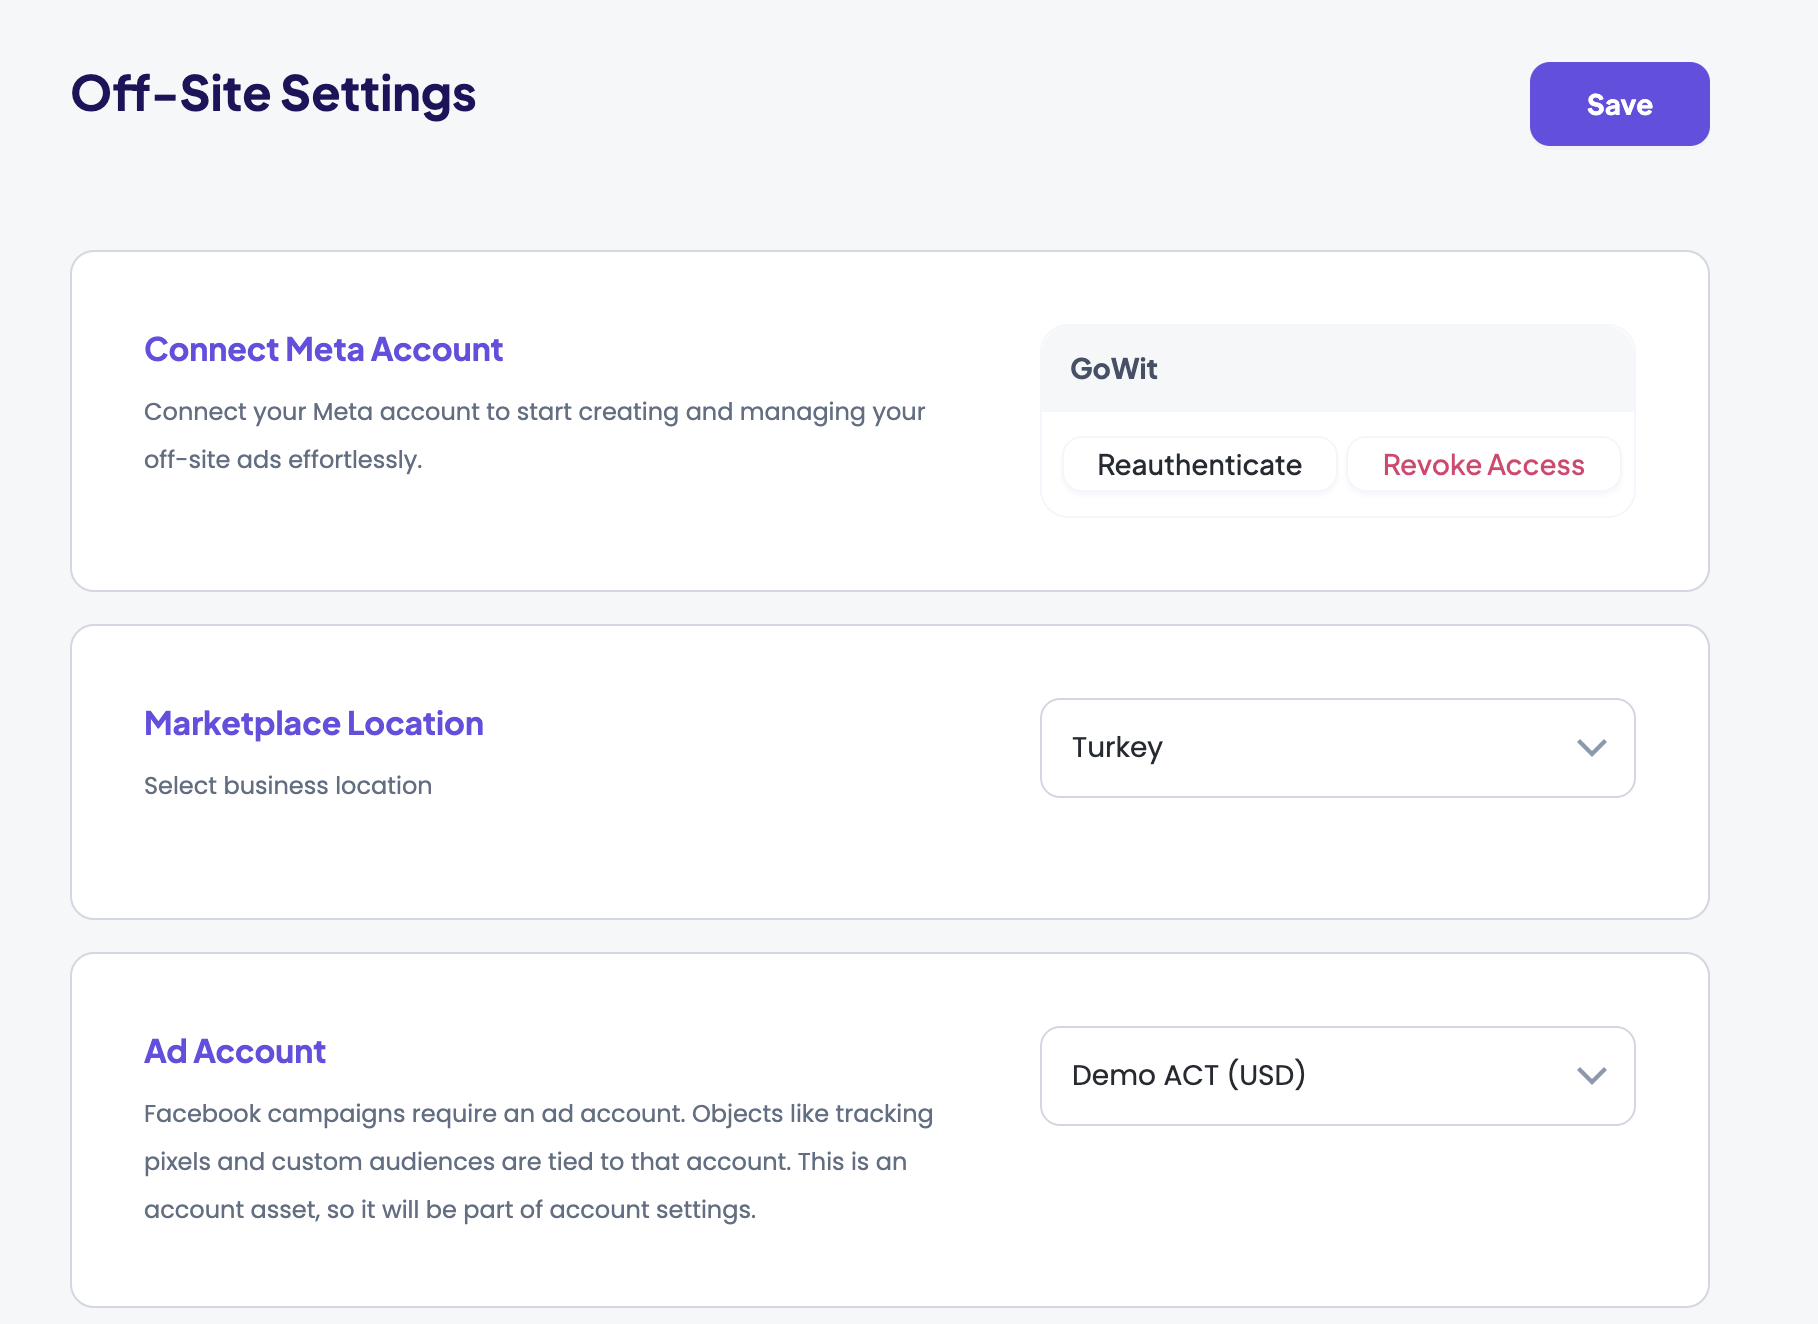Click 'off-site ads effortlessly' text line
This screenshot has height=1324, width=1818.
[283, 460]
